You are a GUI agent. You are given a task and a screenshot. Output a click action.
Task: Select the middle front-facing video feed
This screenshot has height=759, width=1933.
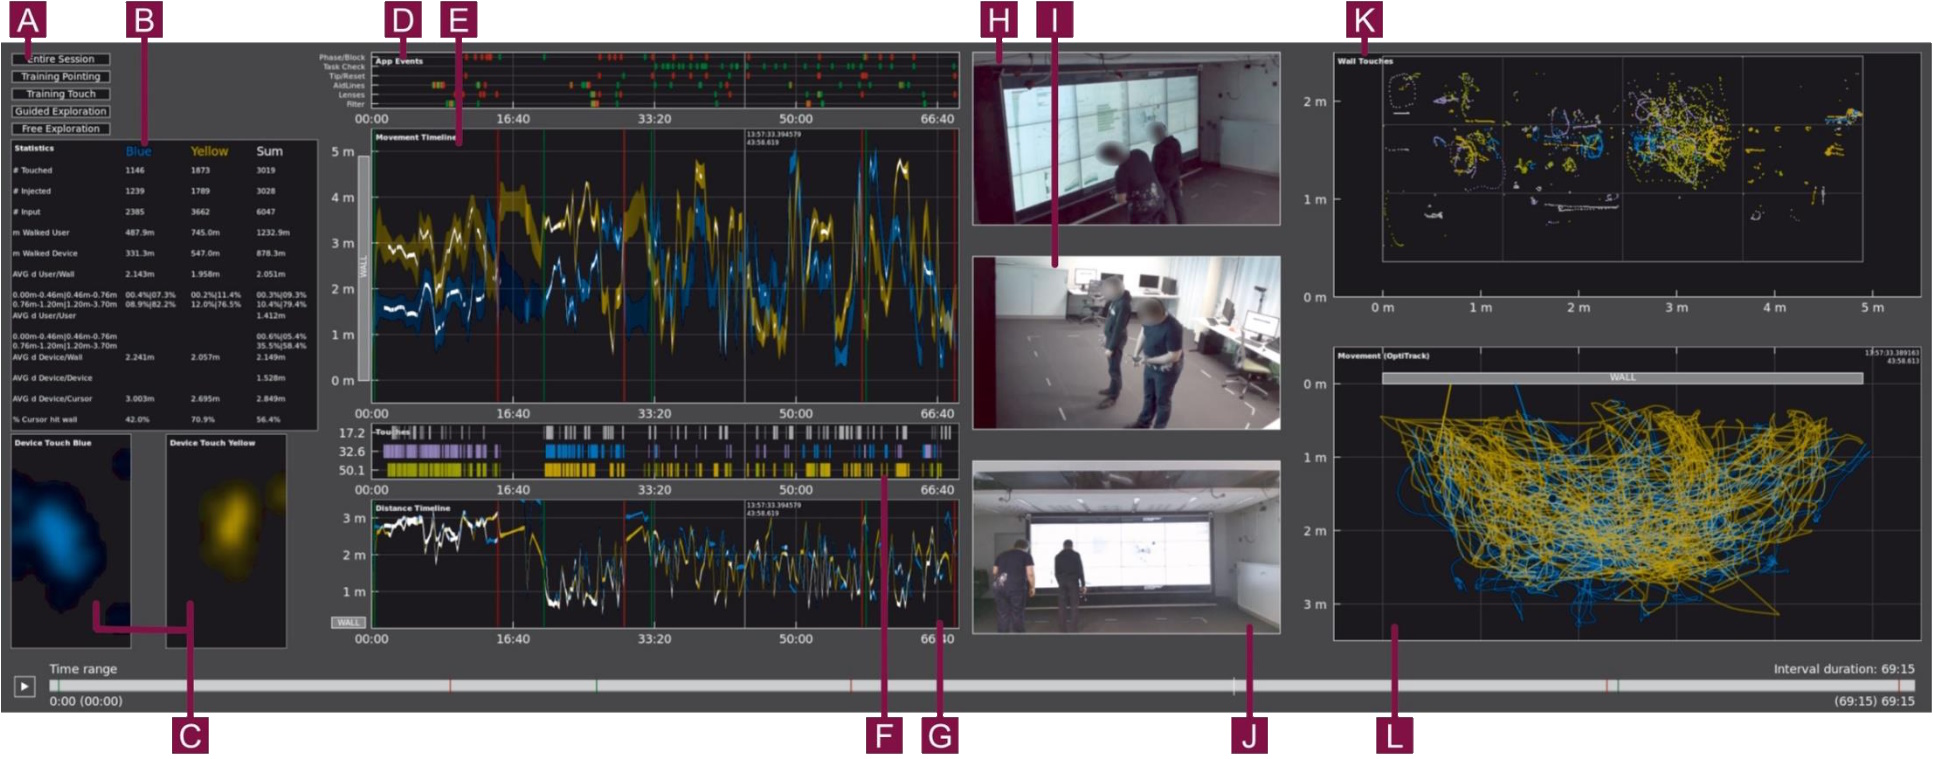1126,343
